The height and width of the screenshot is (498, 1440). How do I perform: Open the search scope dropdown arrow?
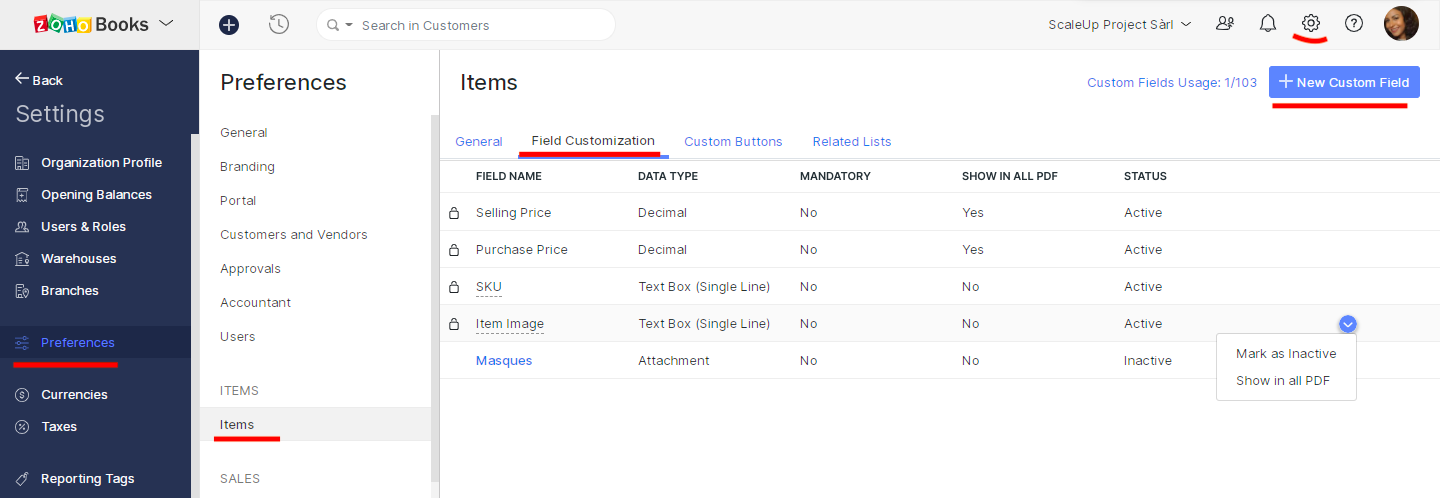349,25
